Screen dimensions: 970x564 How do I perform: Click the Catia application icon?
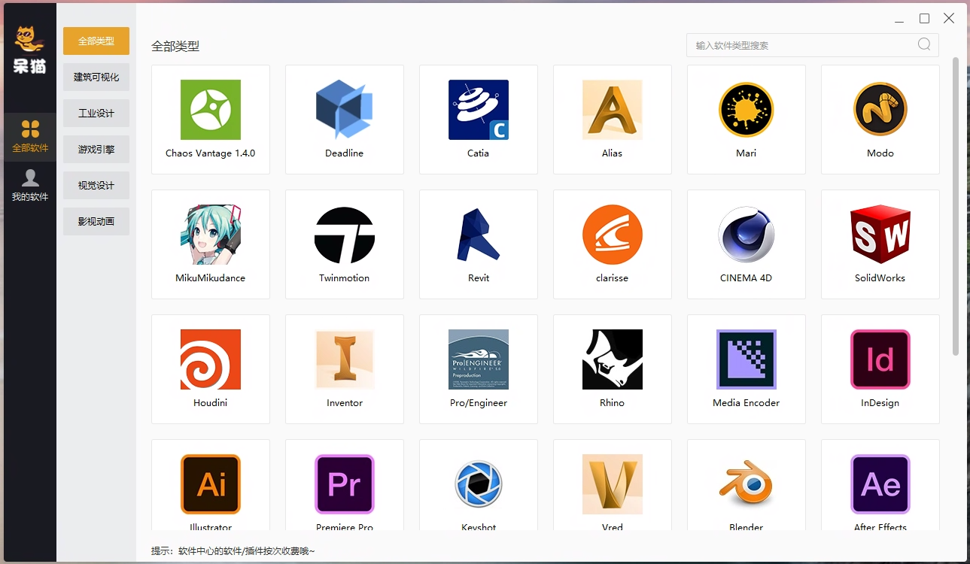(478, 109)
